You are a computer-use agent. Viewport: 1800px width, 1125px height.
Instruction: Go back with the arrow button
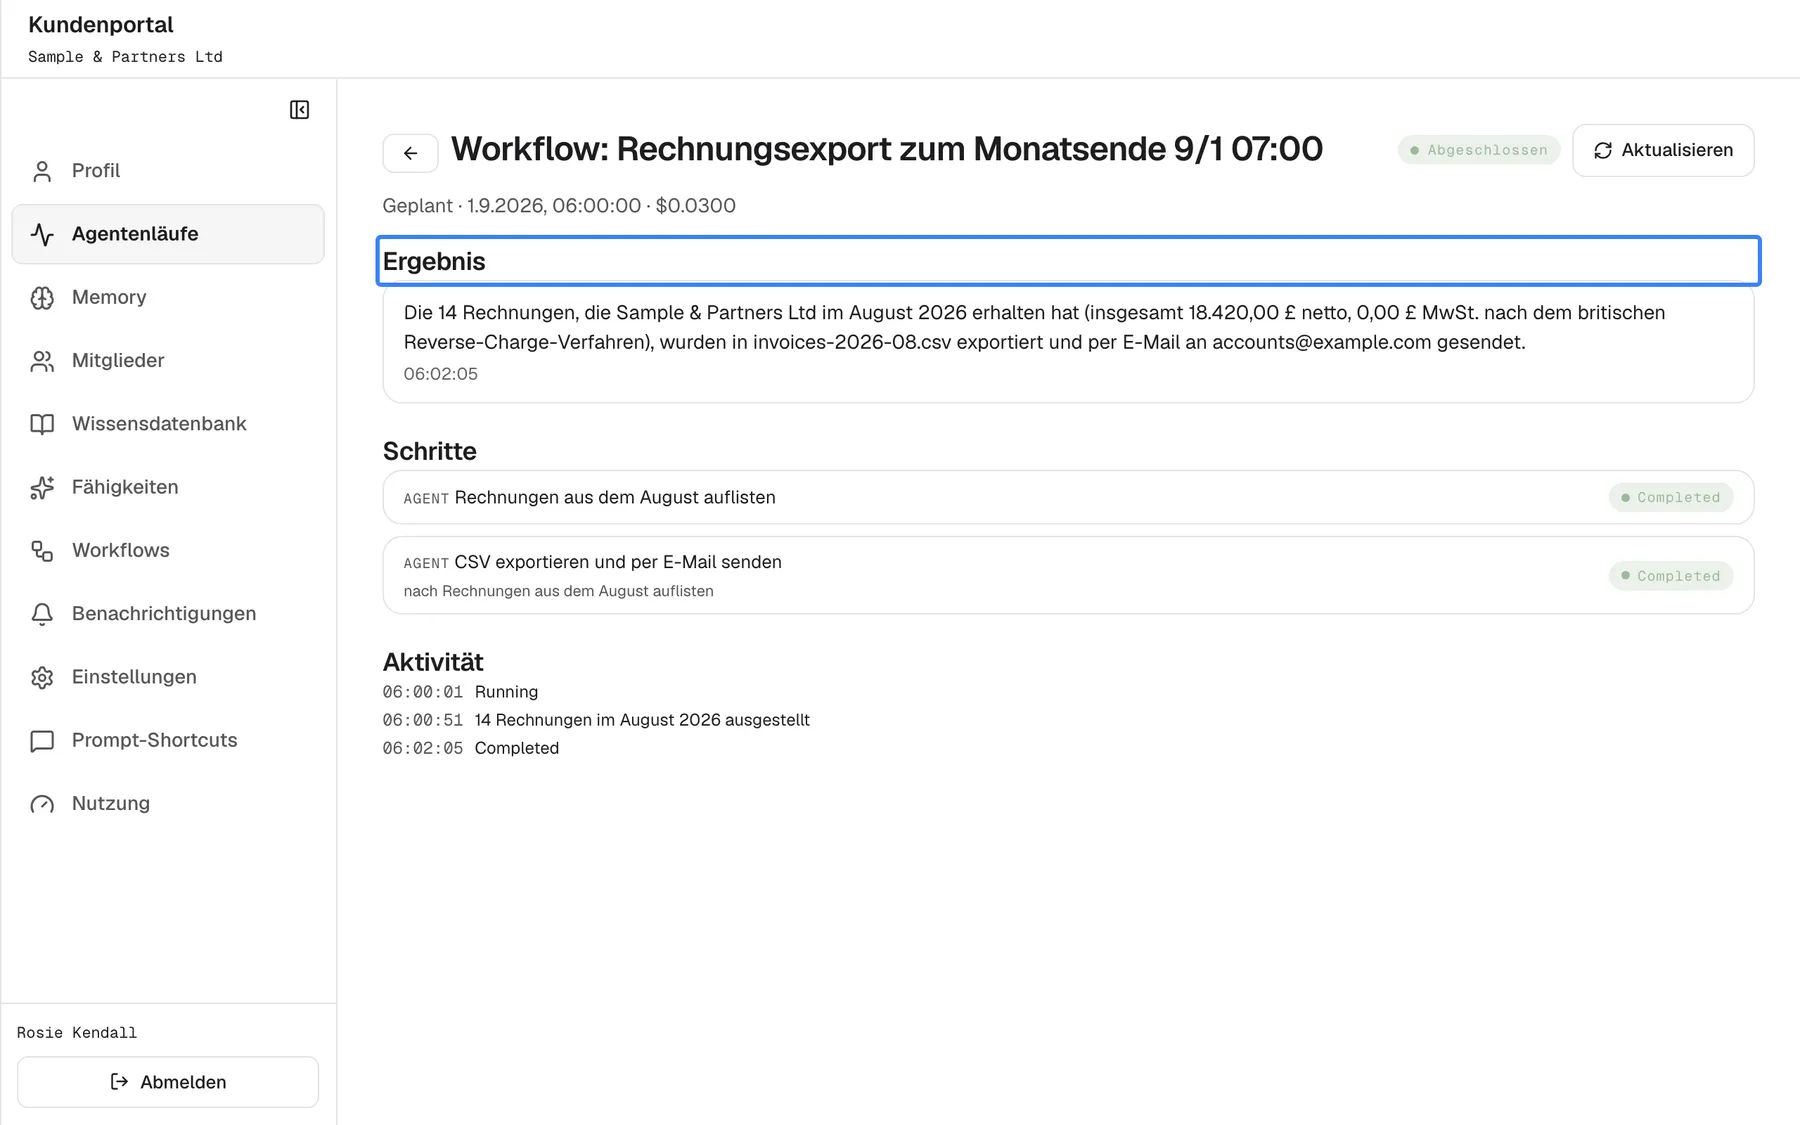pyautogui.click(x=410, y=153)
